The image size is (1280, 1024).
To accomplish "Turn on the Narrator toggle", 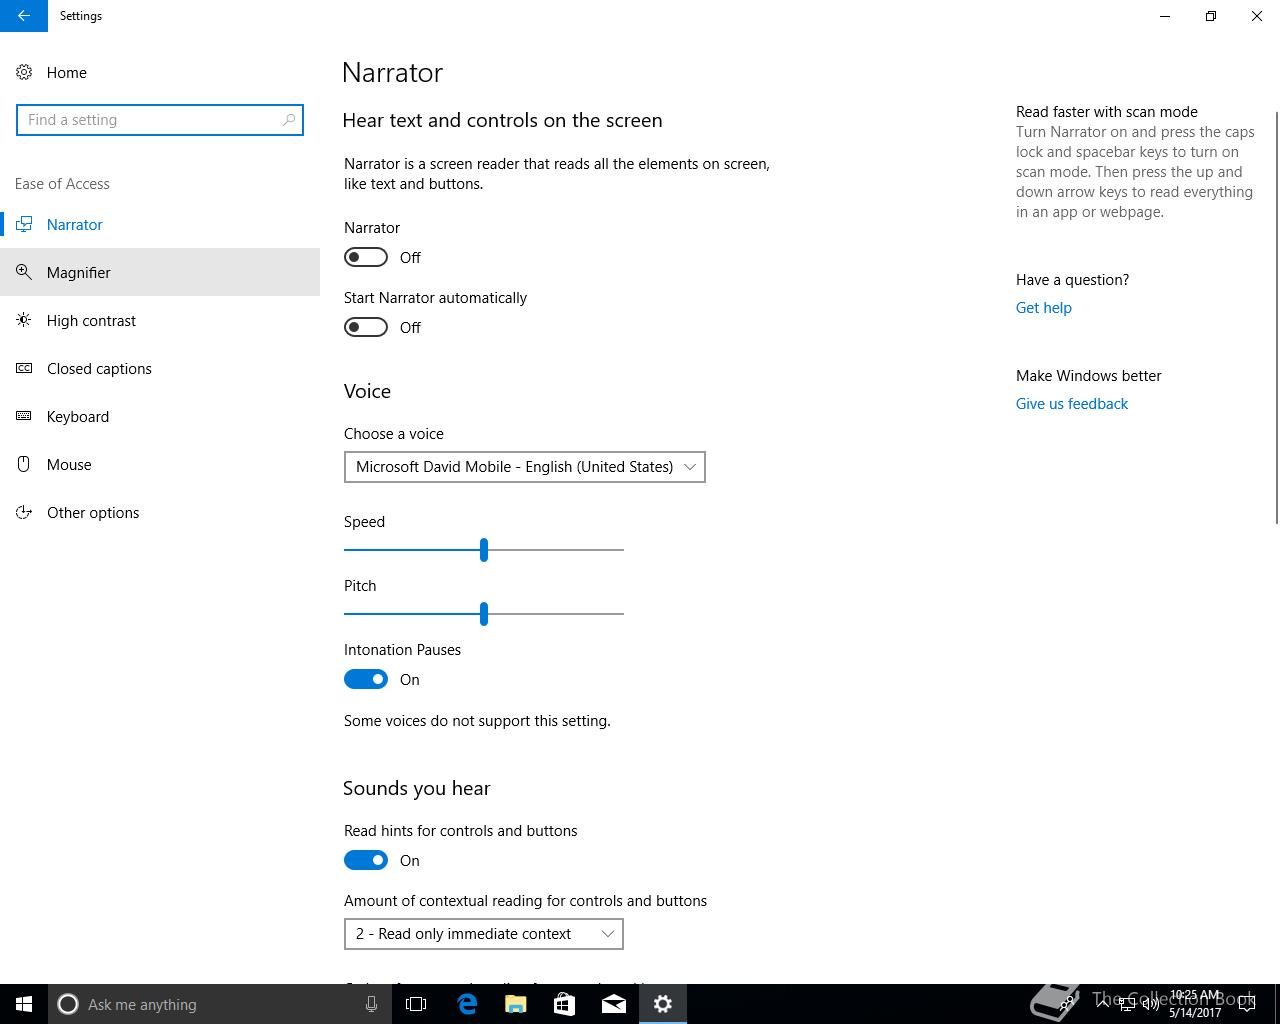I will (366, 257).
